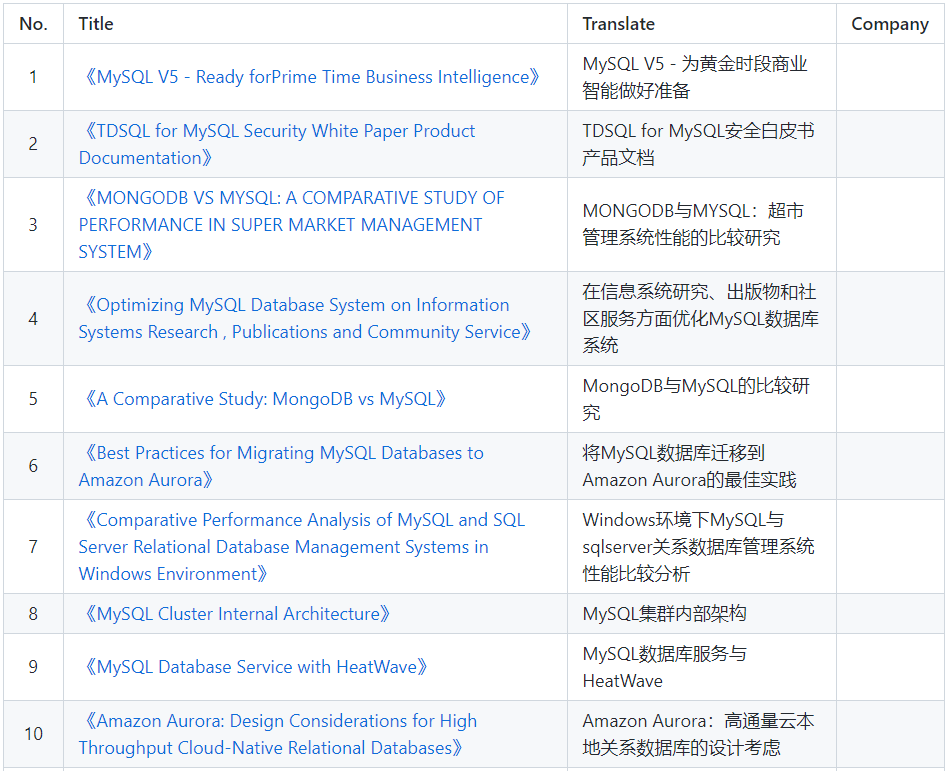Select the row number 7 cell

33,547
